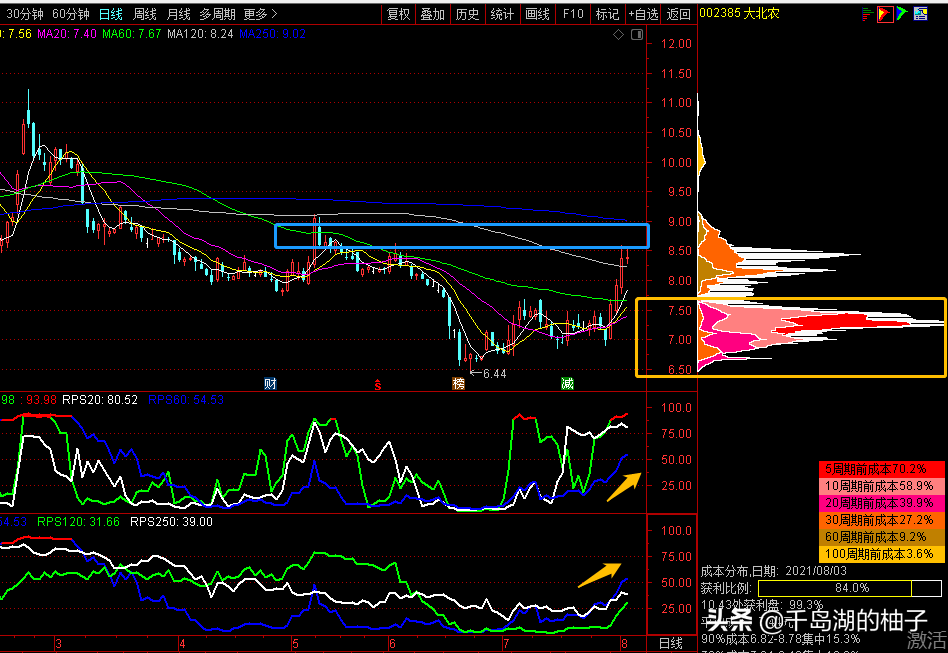Click the 榜 event marker on chart

(x=458, y=384)
